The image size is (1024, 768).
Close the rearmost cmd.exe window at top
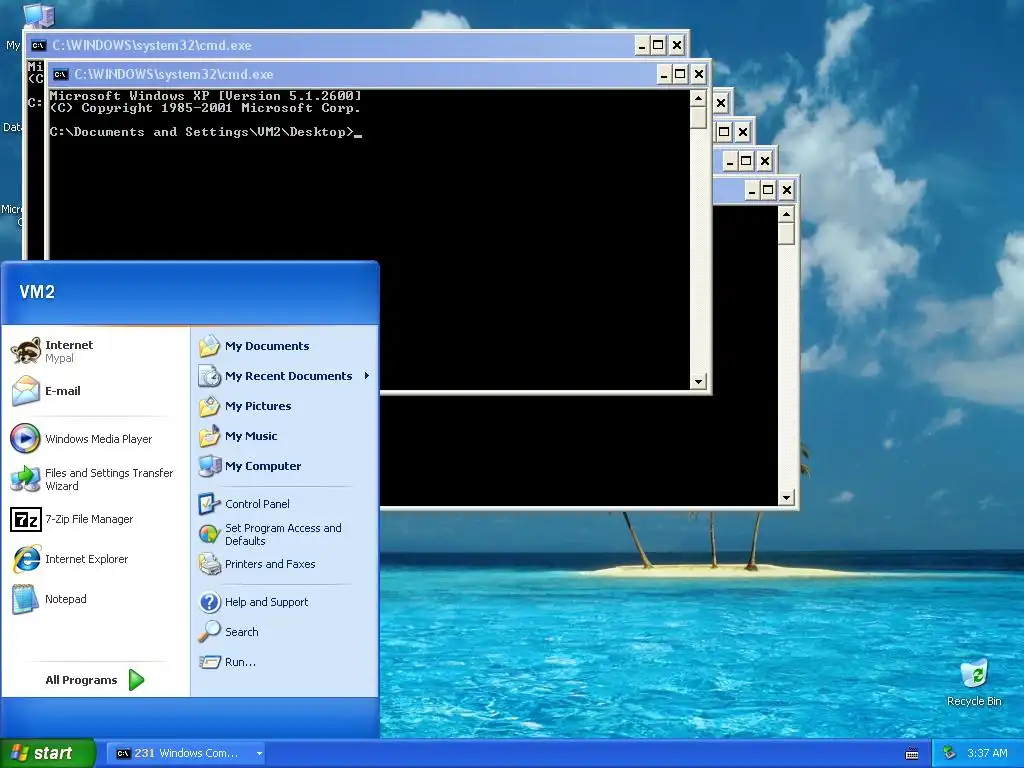(x=677, y=45)
